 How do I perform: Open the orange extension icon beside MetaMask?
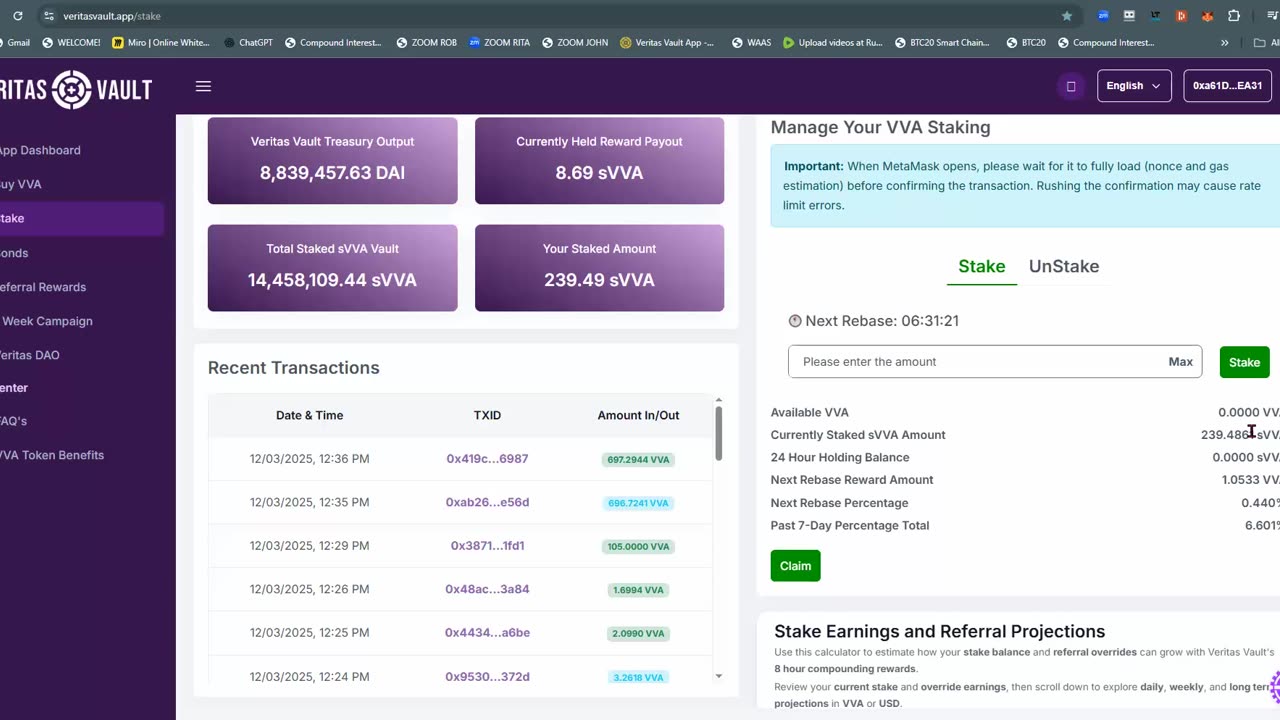point(1182,16)
